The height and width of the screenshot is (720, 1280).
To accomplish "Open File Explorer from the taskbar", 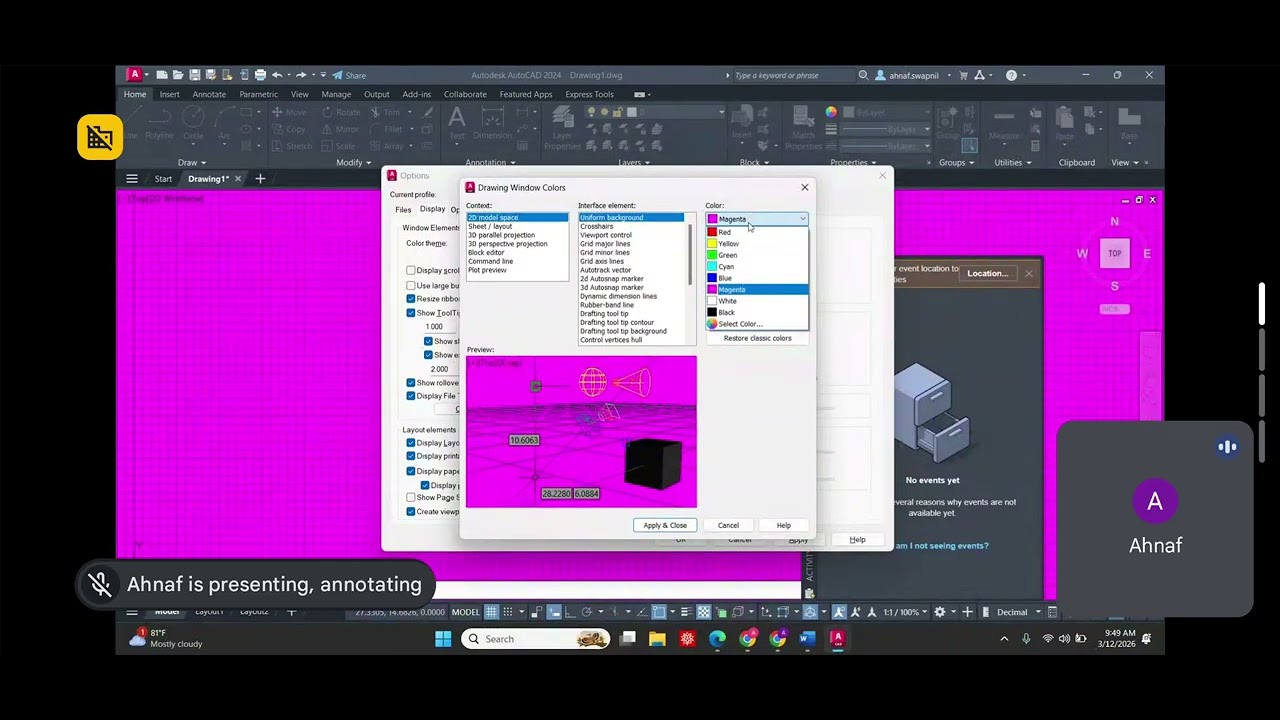I will (x=657, y=639).
